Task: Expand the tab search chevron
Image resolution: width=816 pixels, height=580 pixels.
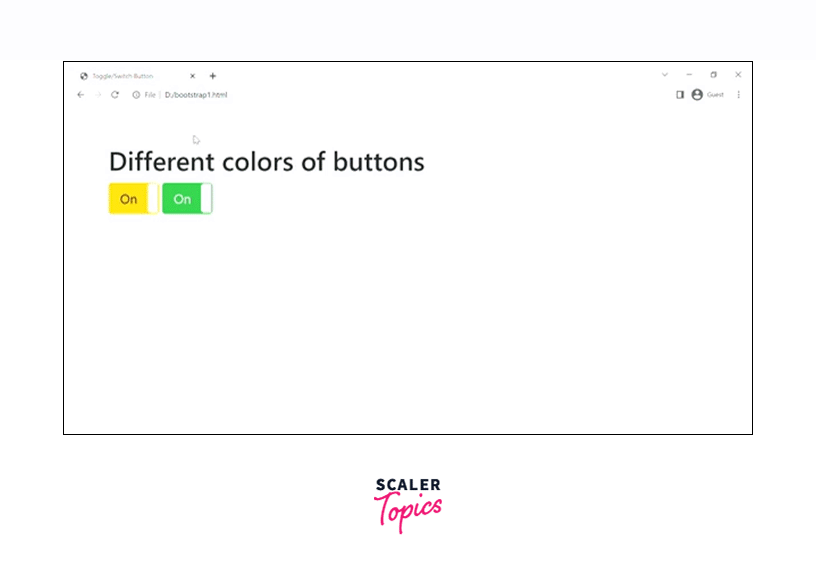Action: [x=665, y=75]
